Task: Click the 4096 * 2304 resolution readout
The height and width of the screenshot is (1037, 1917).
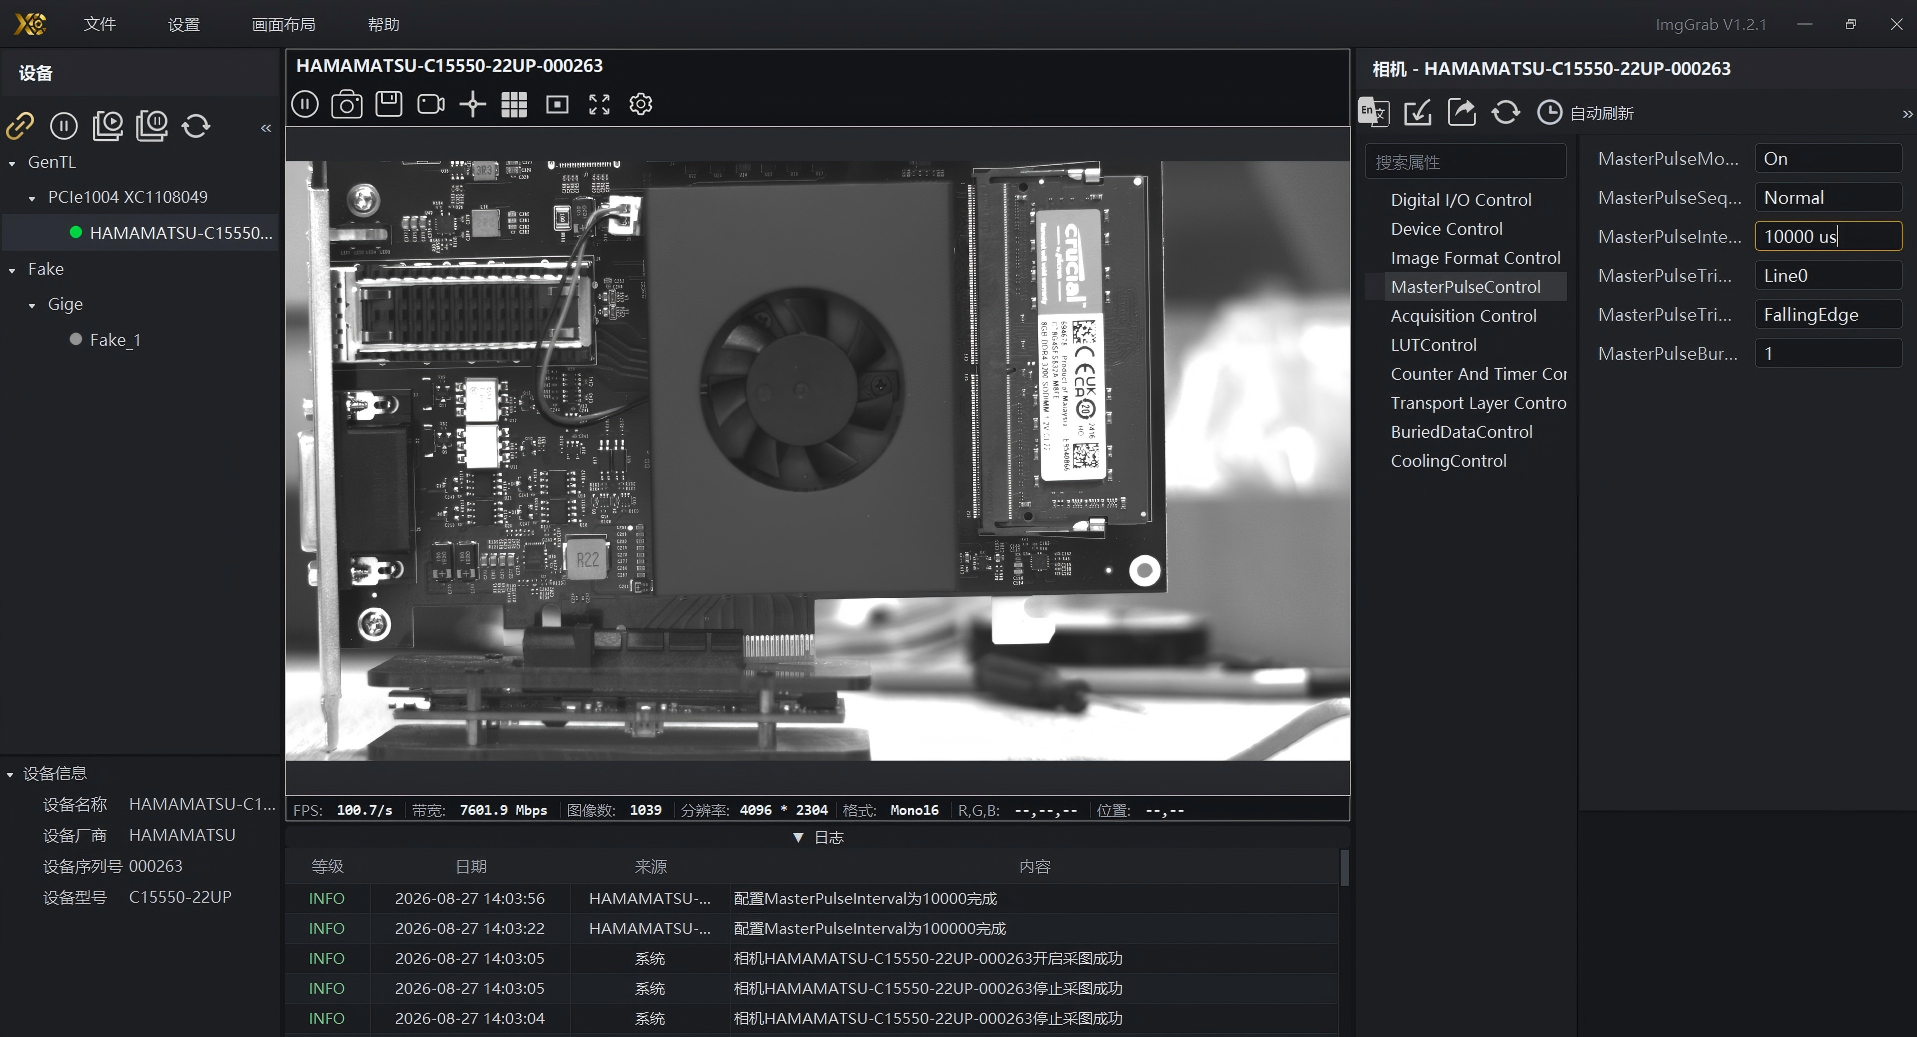Action: [783, 810]
